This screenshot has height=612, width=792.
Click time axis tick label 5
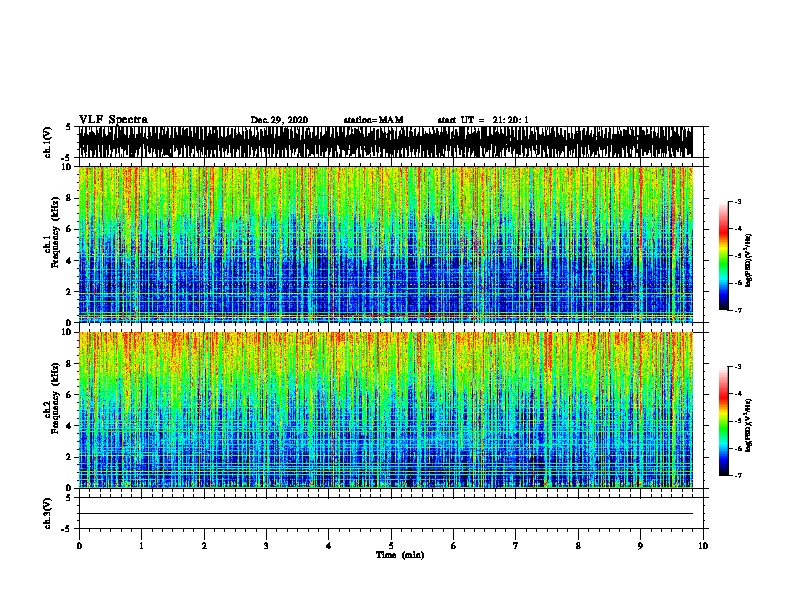tap(391, 546)
